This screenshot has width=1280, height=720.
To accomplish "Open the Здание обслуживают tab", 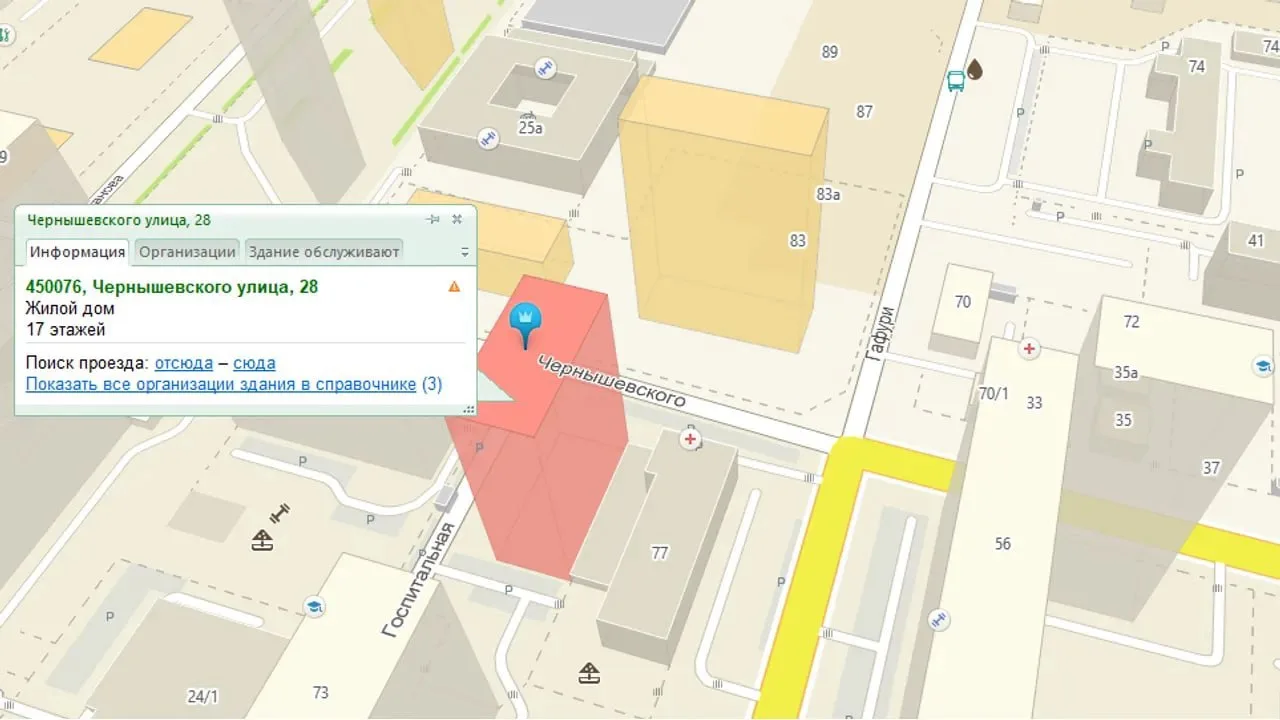I will 323,251.
